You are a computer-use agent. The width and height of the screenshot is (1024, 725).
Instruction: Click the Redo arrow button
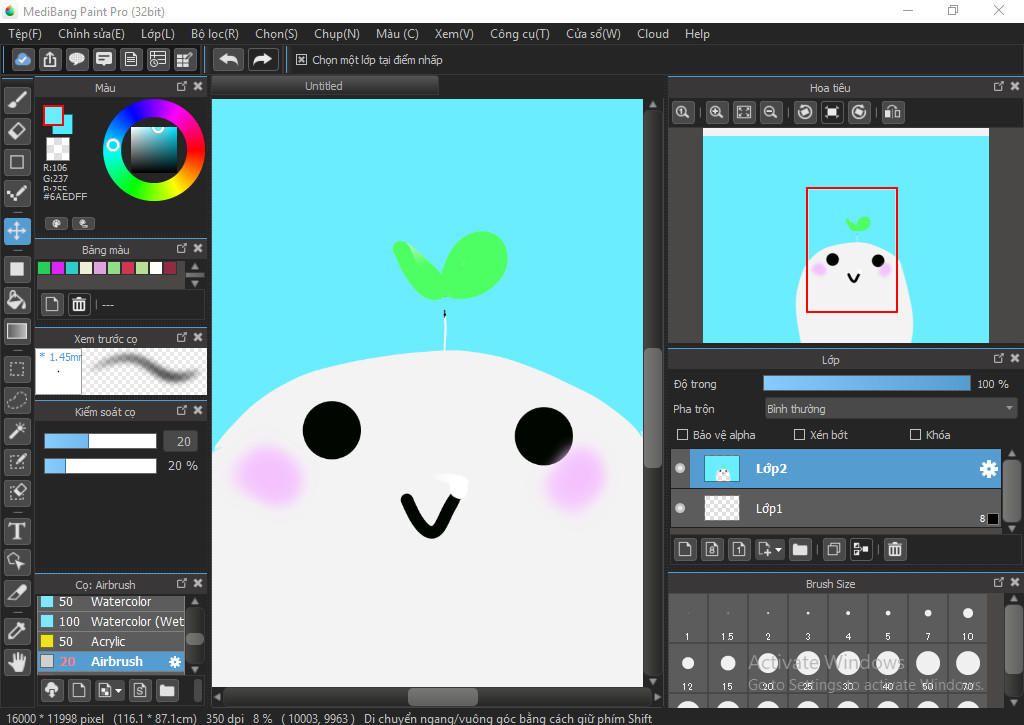click(x=263, y=59)
